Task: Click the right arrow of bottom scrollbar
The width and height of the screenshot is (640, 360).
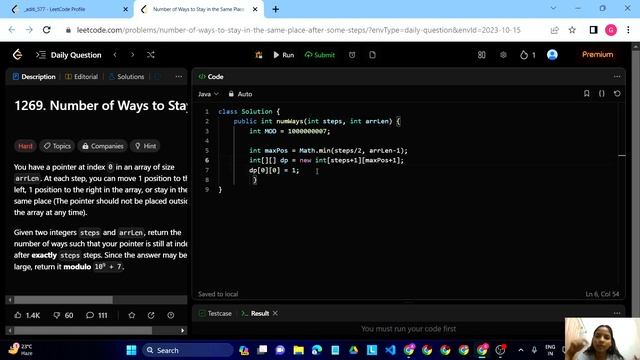Action: pyautogui.click(x=182, y=331)
